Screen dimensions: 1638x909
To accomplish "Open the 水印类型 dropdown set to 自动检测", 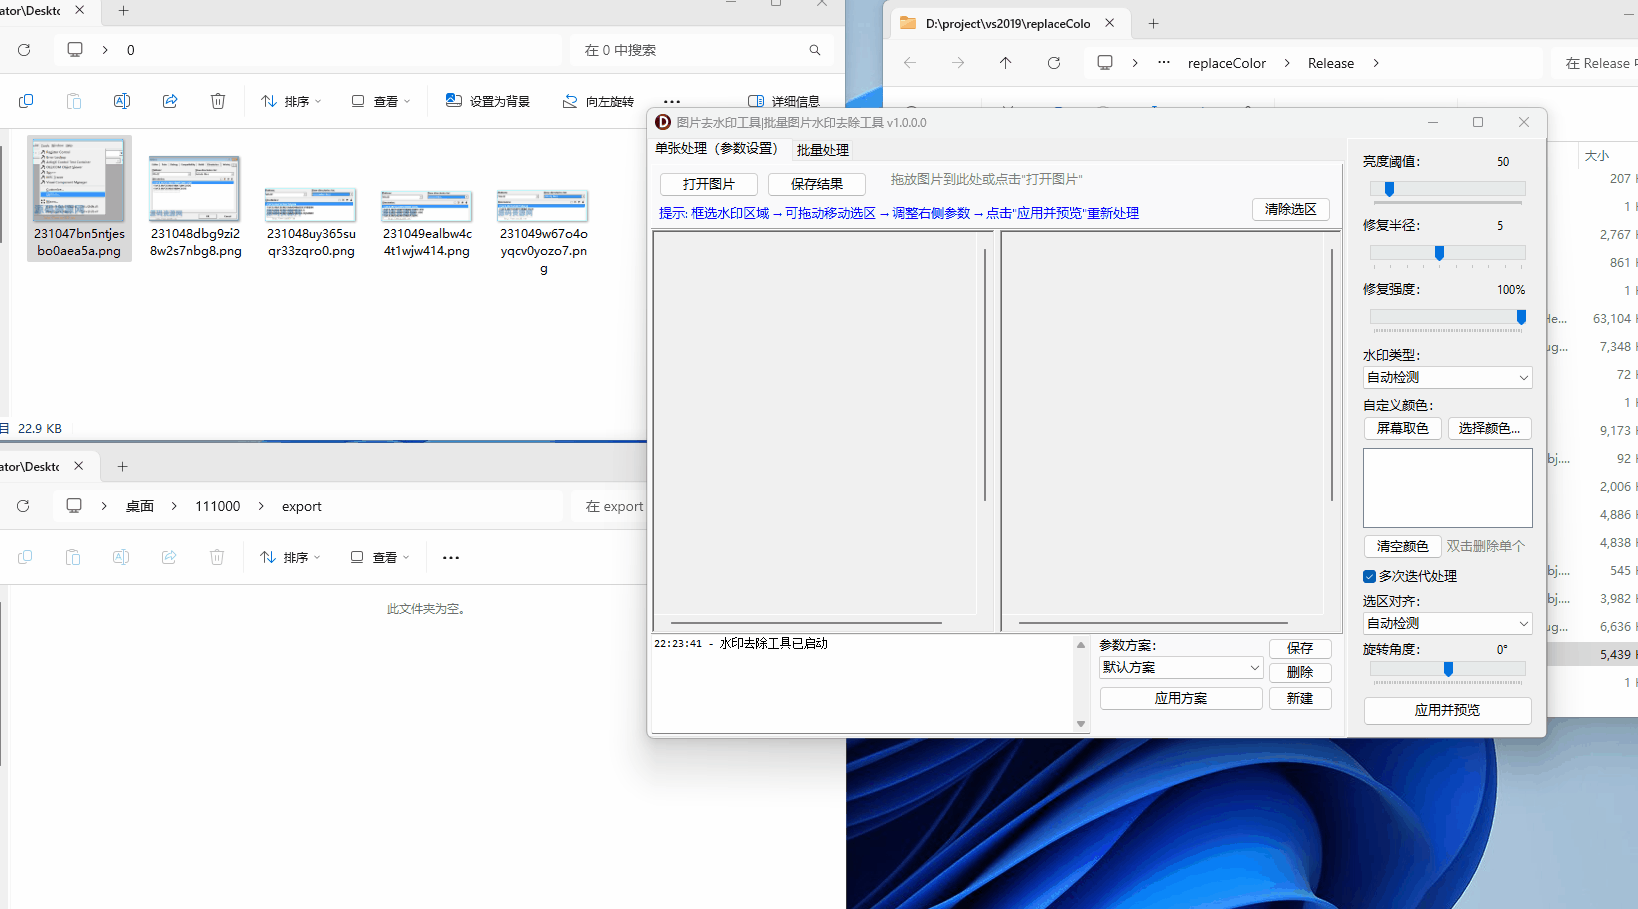I will pos(1447,377).
